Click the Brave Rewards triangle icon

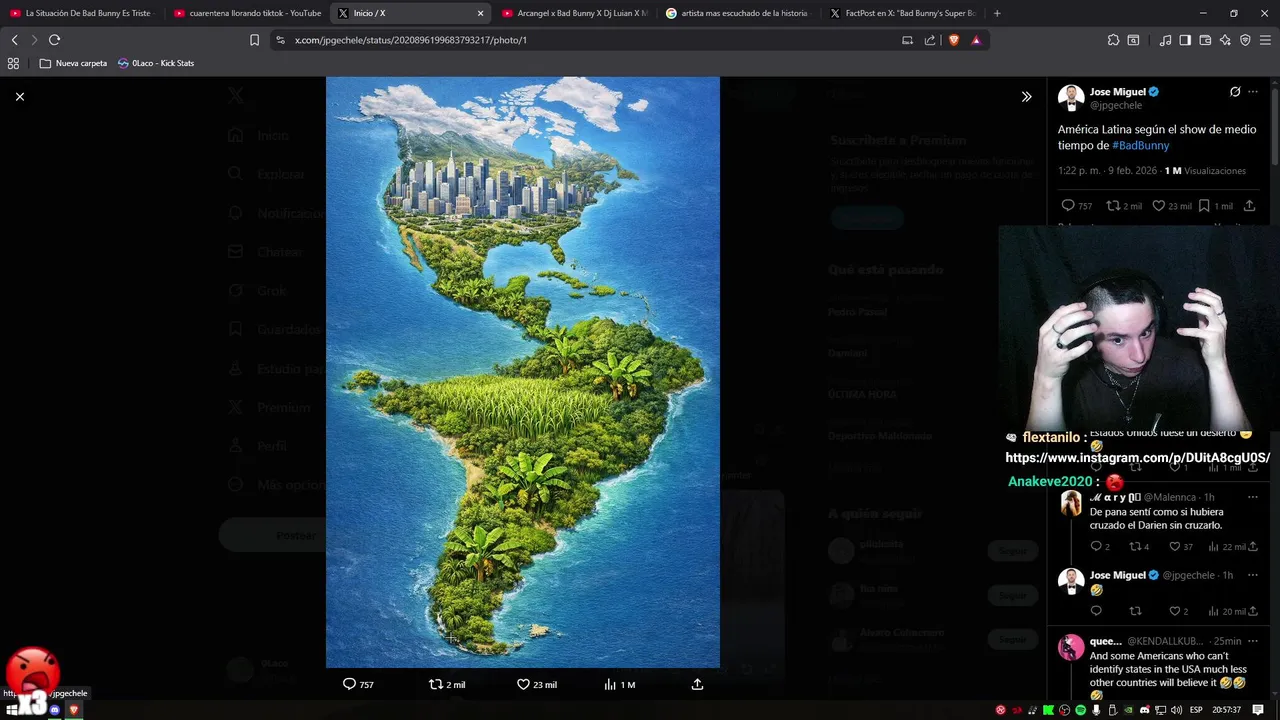[976, 40]
